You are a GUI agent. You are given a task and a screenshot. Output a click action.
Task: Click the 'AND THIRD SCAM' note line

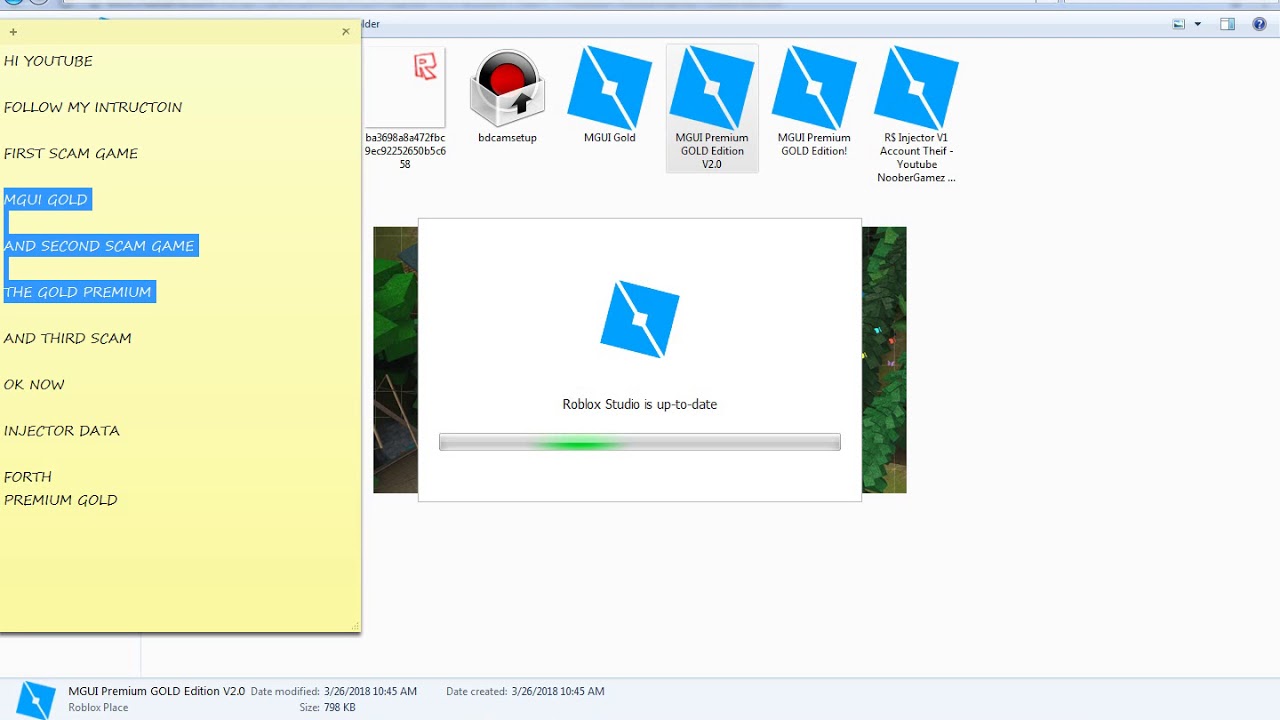(68, 338)
